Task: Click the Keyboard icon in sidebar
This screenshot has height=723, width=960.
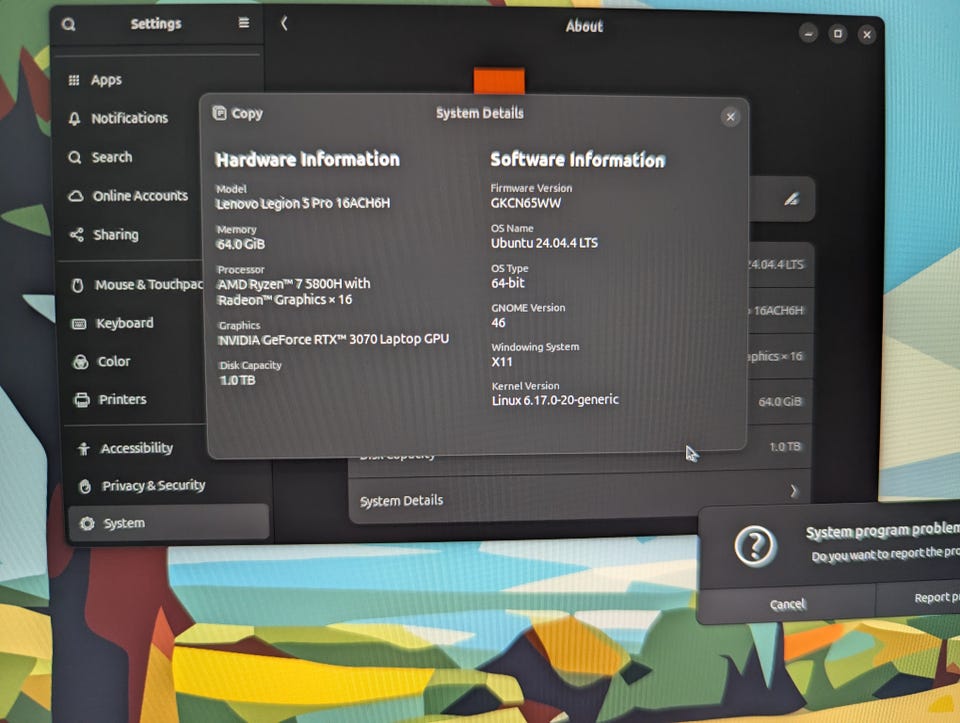Action: pyautogui.click(x=79, y=324)
